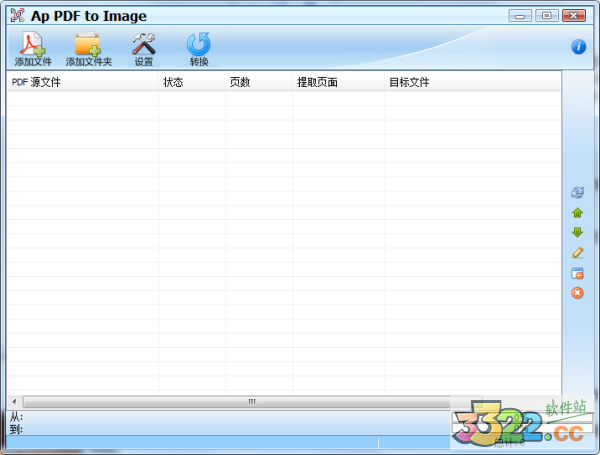600x455 pixels.
Task: Maximize the Ap PDF to Image window
Action: point(546,16)
